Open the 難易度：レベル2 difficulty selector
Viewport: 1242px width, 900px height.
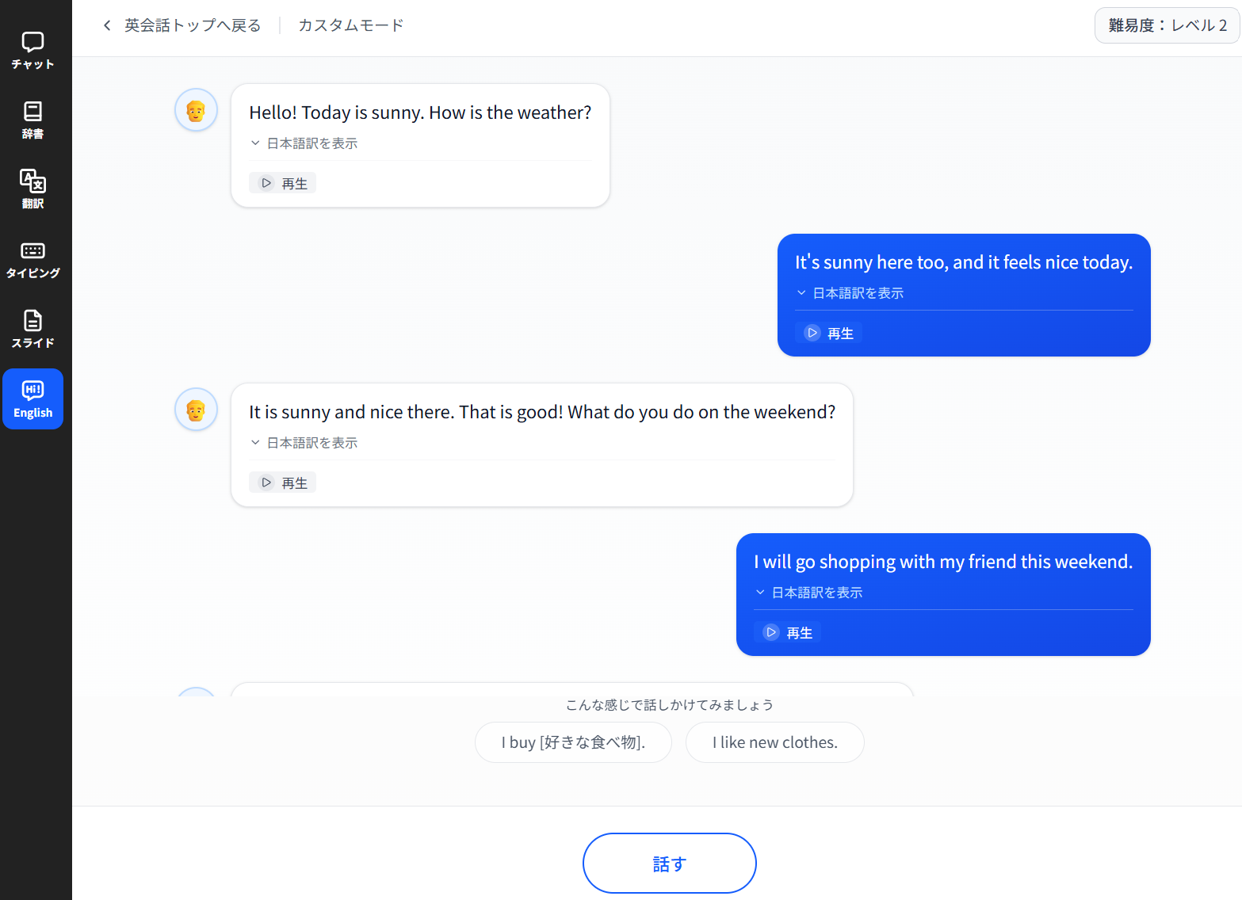(1167, 26)
